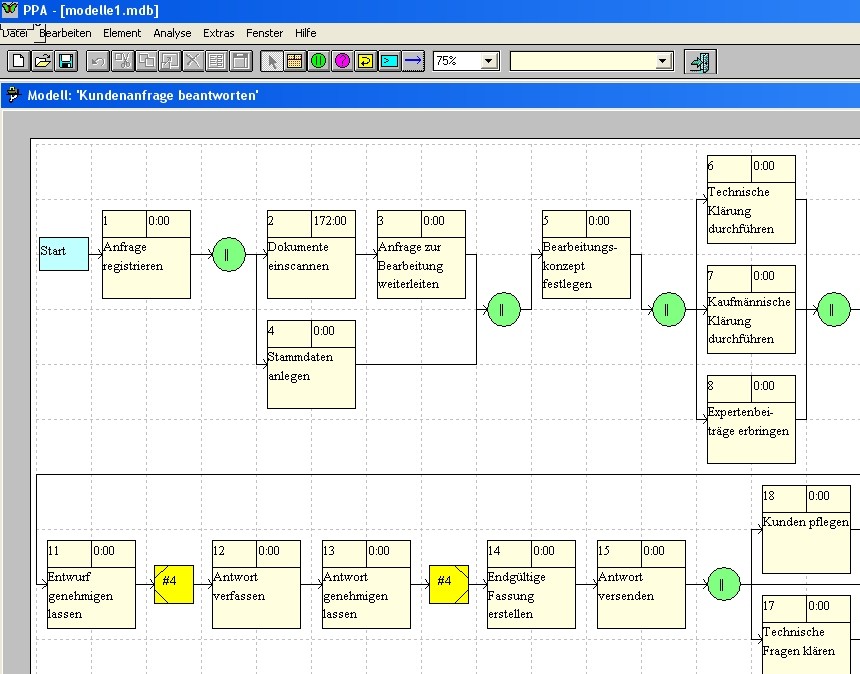Click the yellow #4 node after 'Entwurf genehmigen lassen'

click(x=174, y=583)
